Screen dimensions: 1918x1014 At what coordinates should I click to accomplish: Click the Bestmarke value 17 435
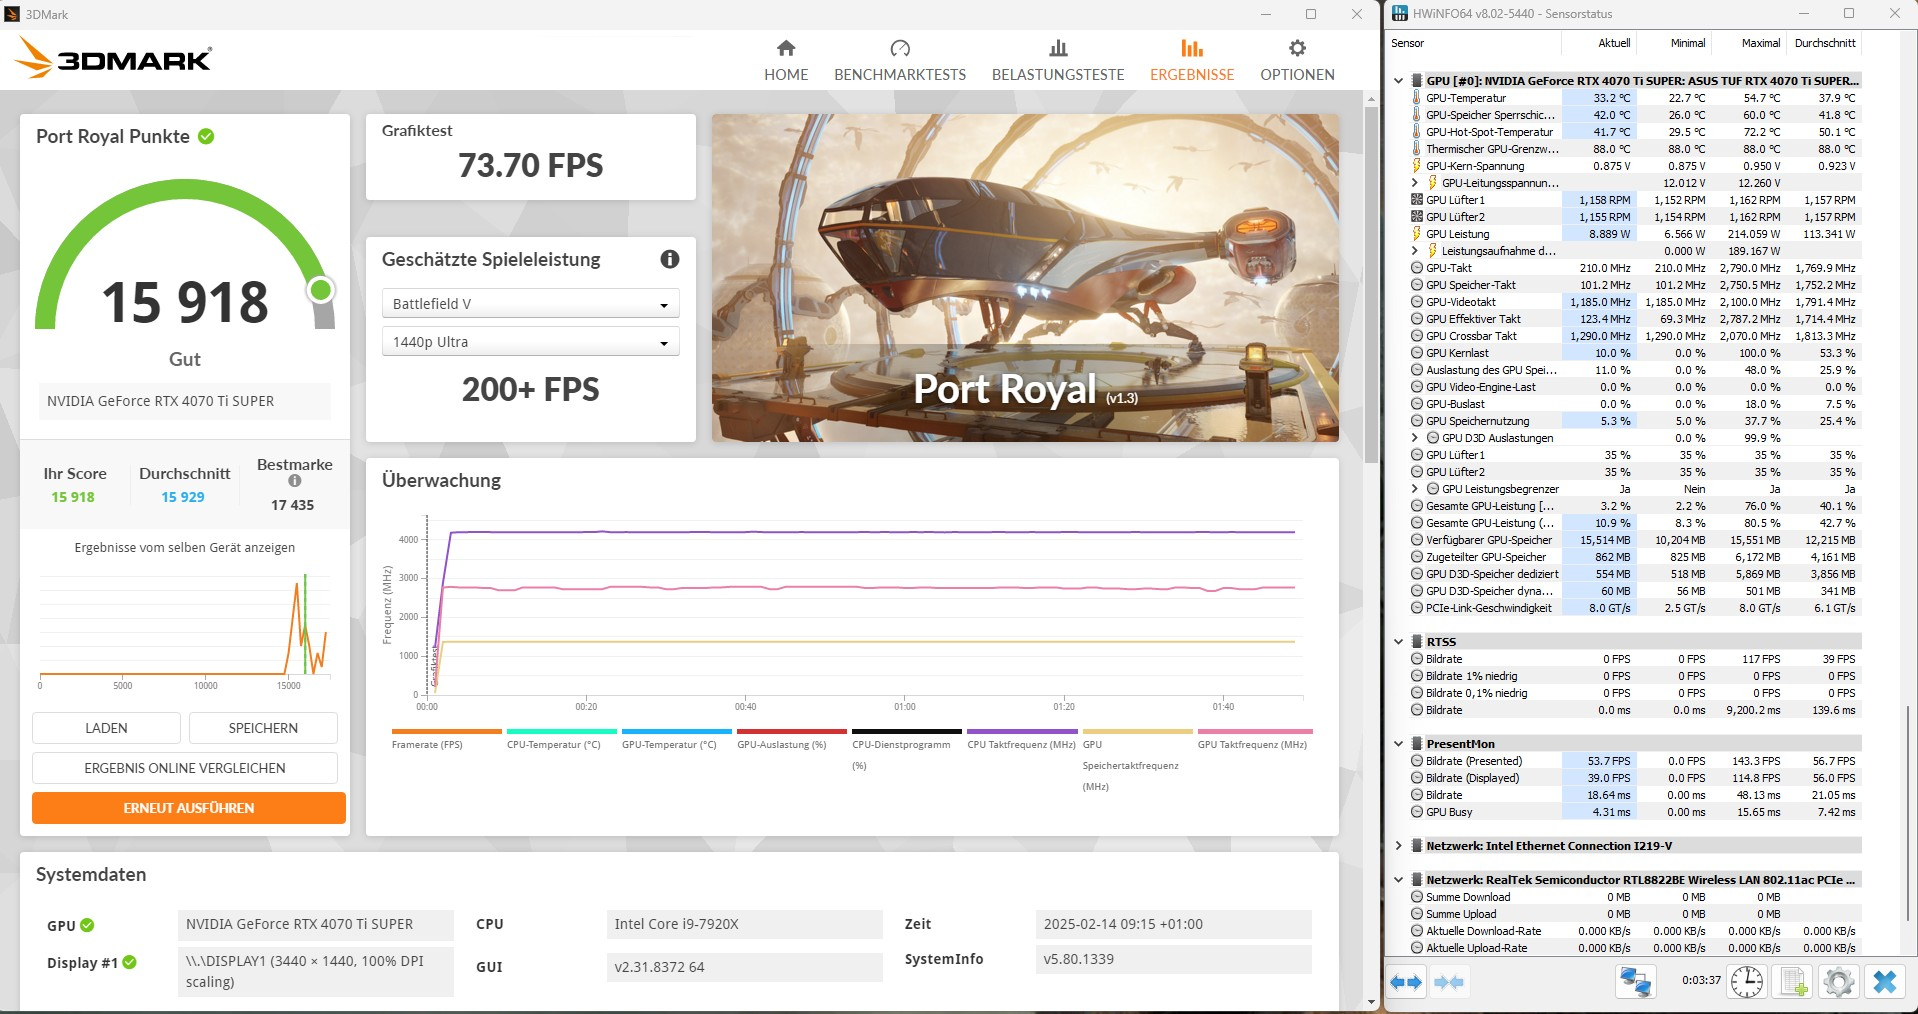[x=293, y=505]
